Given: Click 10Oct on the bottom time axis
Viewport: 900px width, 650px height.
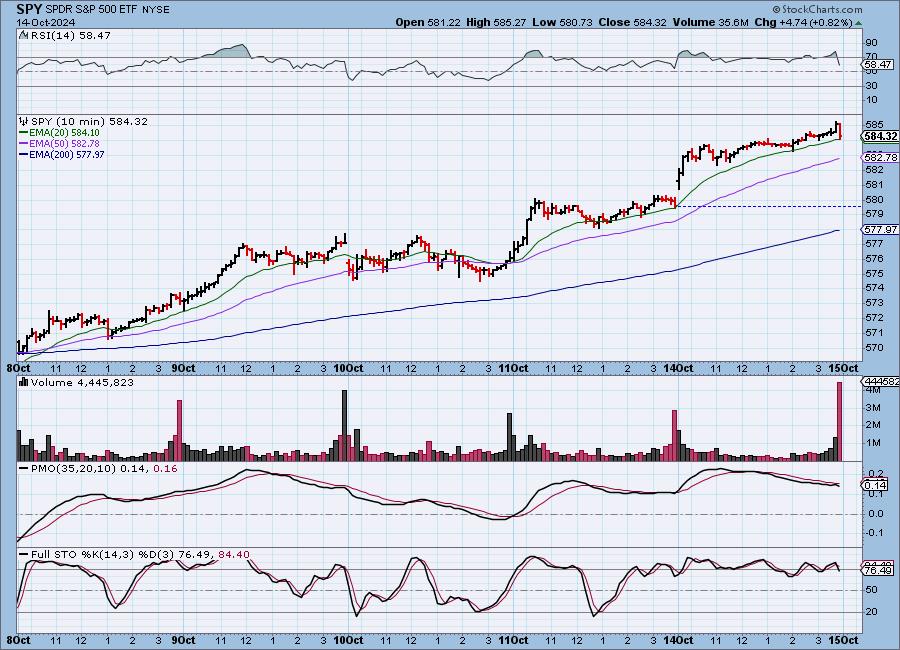Looking at the screenshot, I should point(348,640).
